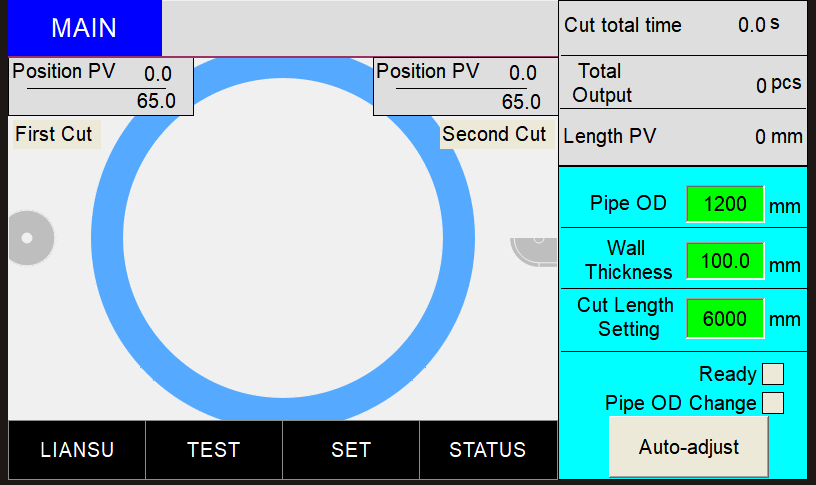Switch to the TEST tab
The image size is (816, 485).
click(214, 450)
